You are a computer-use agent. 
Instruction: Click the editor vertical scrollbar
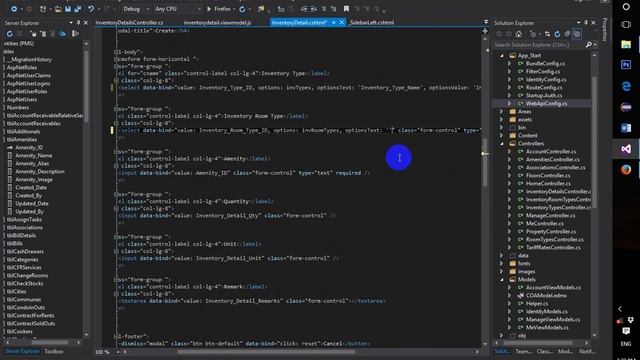pyautogui.click(x=485, y=163)
